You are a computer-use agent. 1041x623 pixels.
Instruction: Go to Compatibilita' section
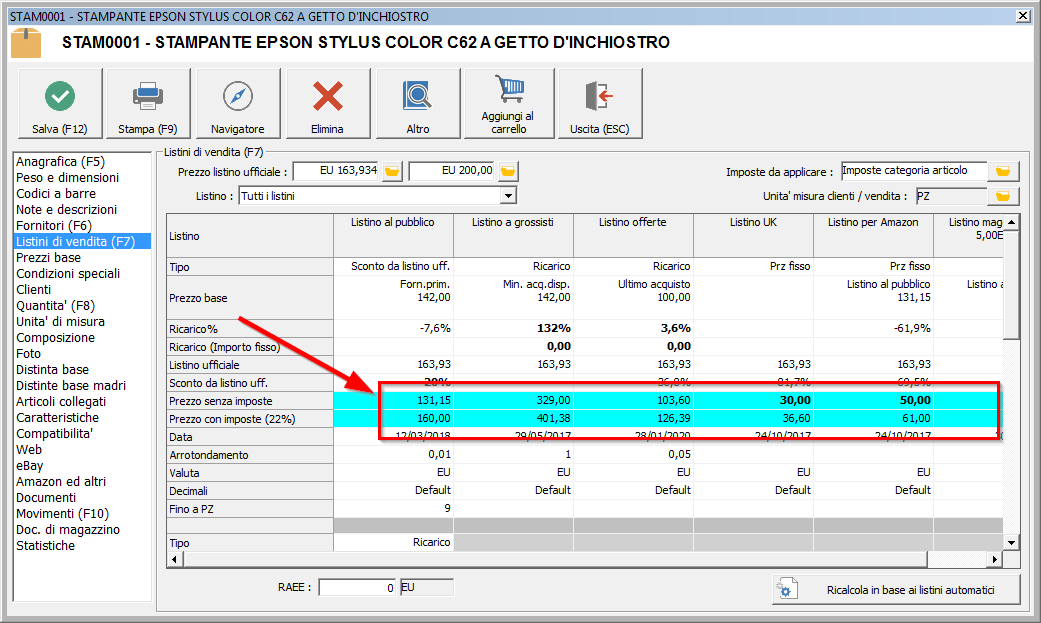[54, 433]
